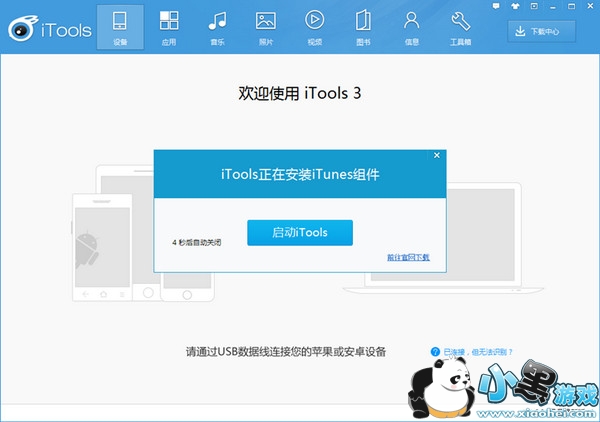The image size is (600, 422).
Task: Open the 设备 (Device) tab
Action: coord(120,27)
